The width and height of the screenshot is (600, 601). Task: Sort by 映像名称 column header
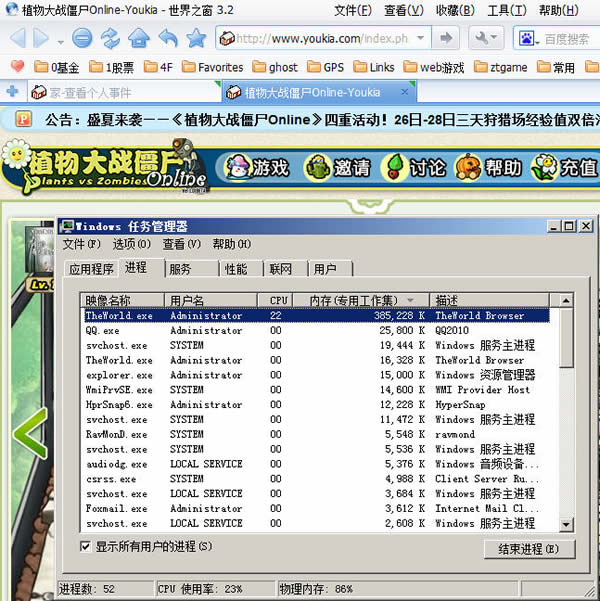pyautogui.click(x=122, y=300)
